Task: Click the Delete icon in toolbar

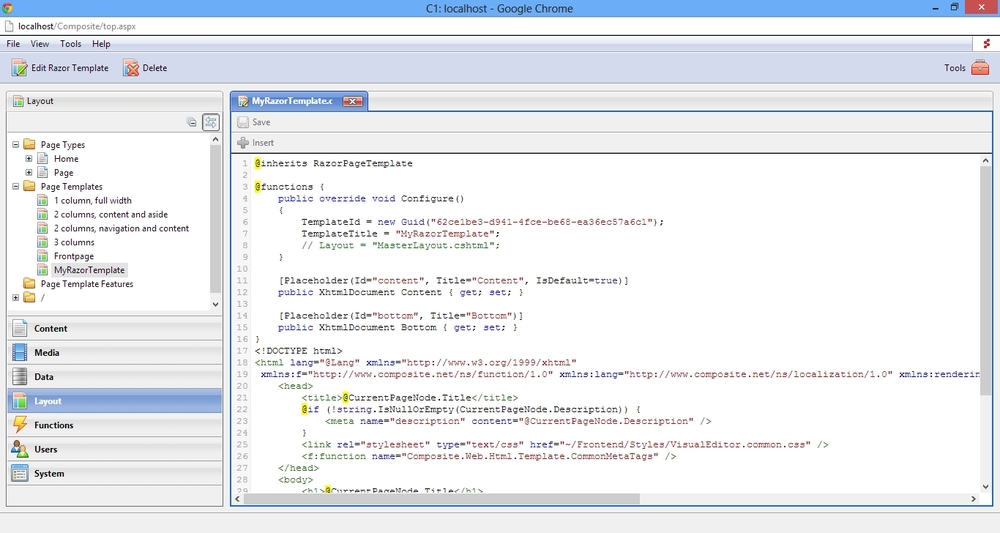Action: (131, 68)
